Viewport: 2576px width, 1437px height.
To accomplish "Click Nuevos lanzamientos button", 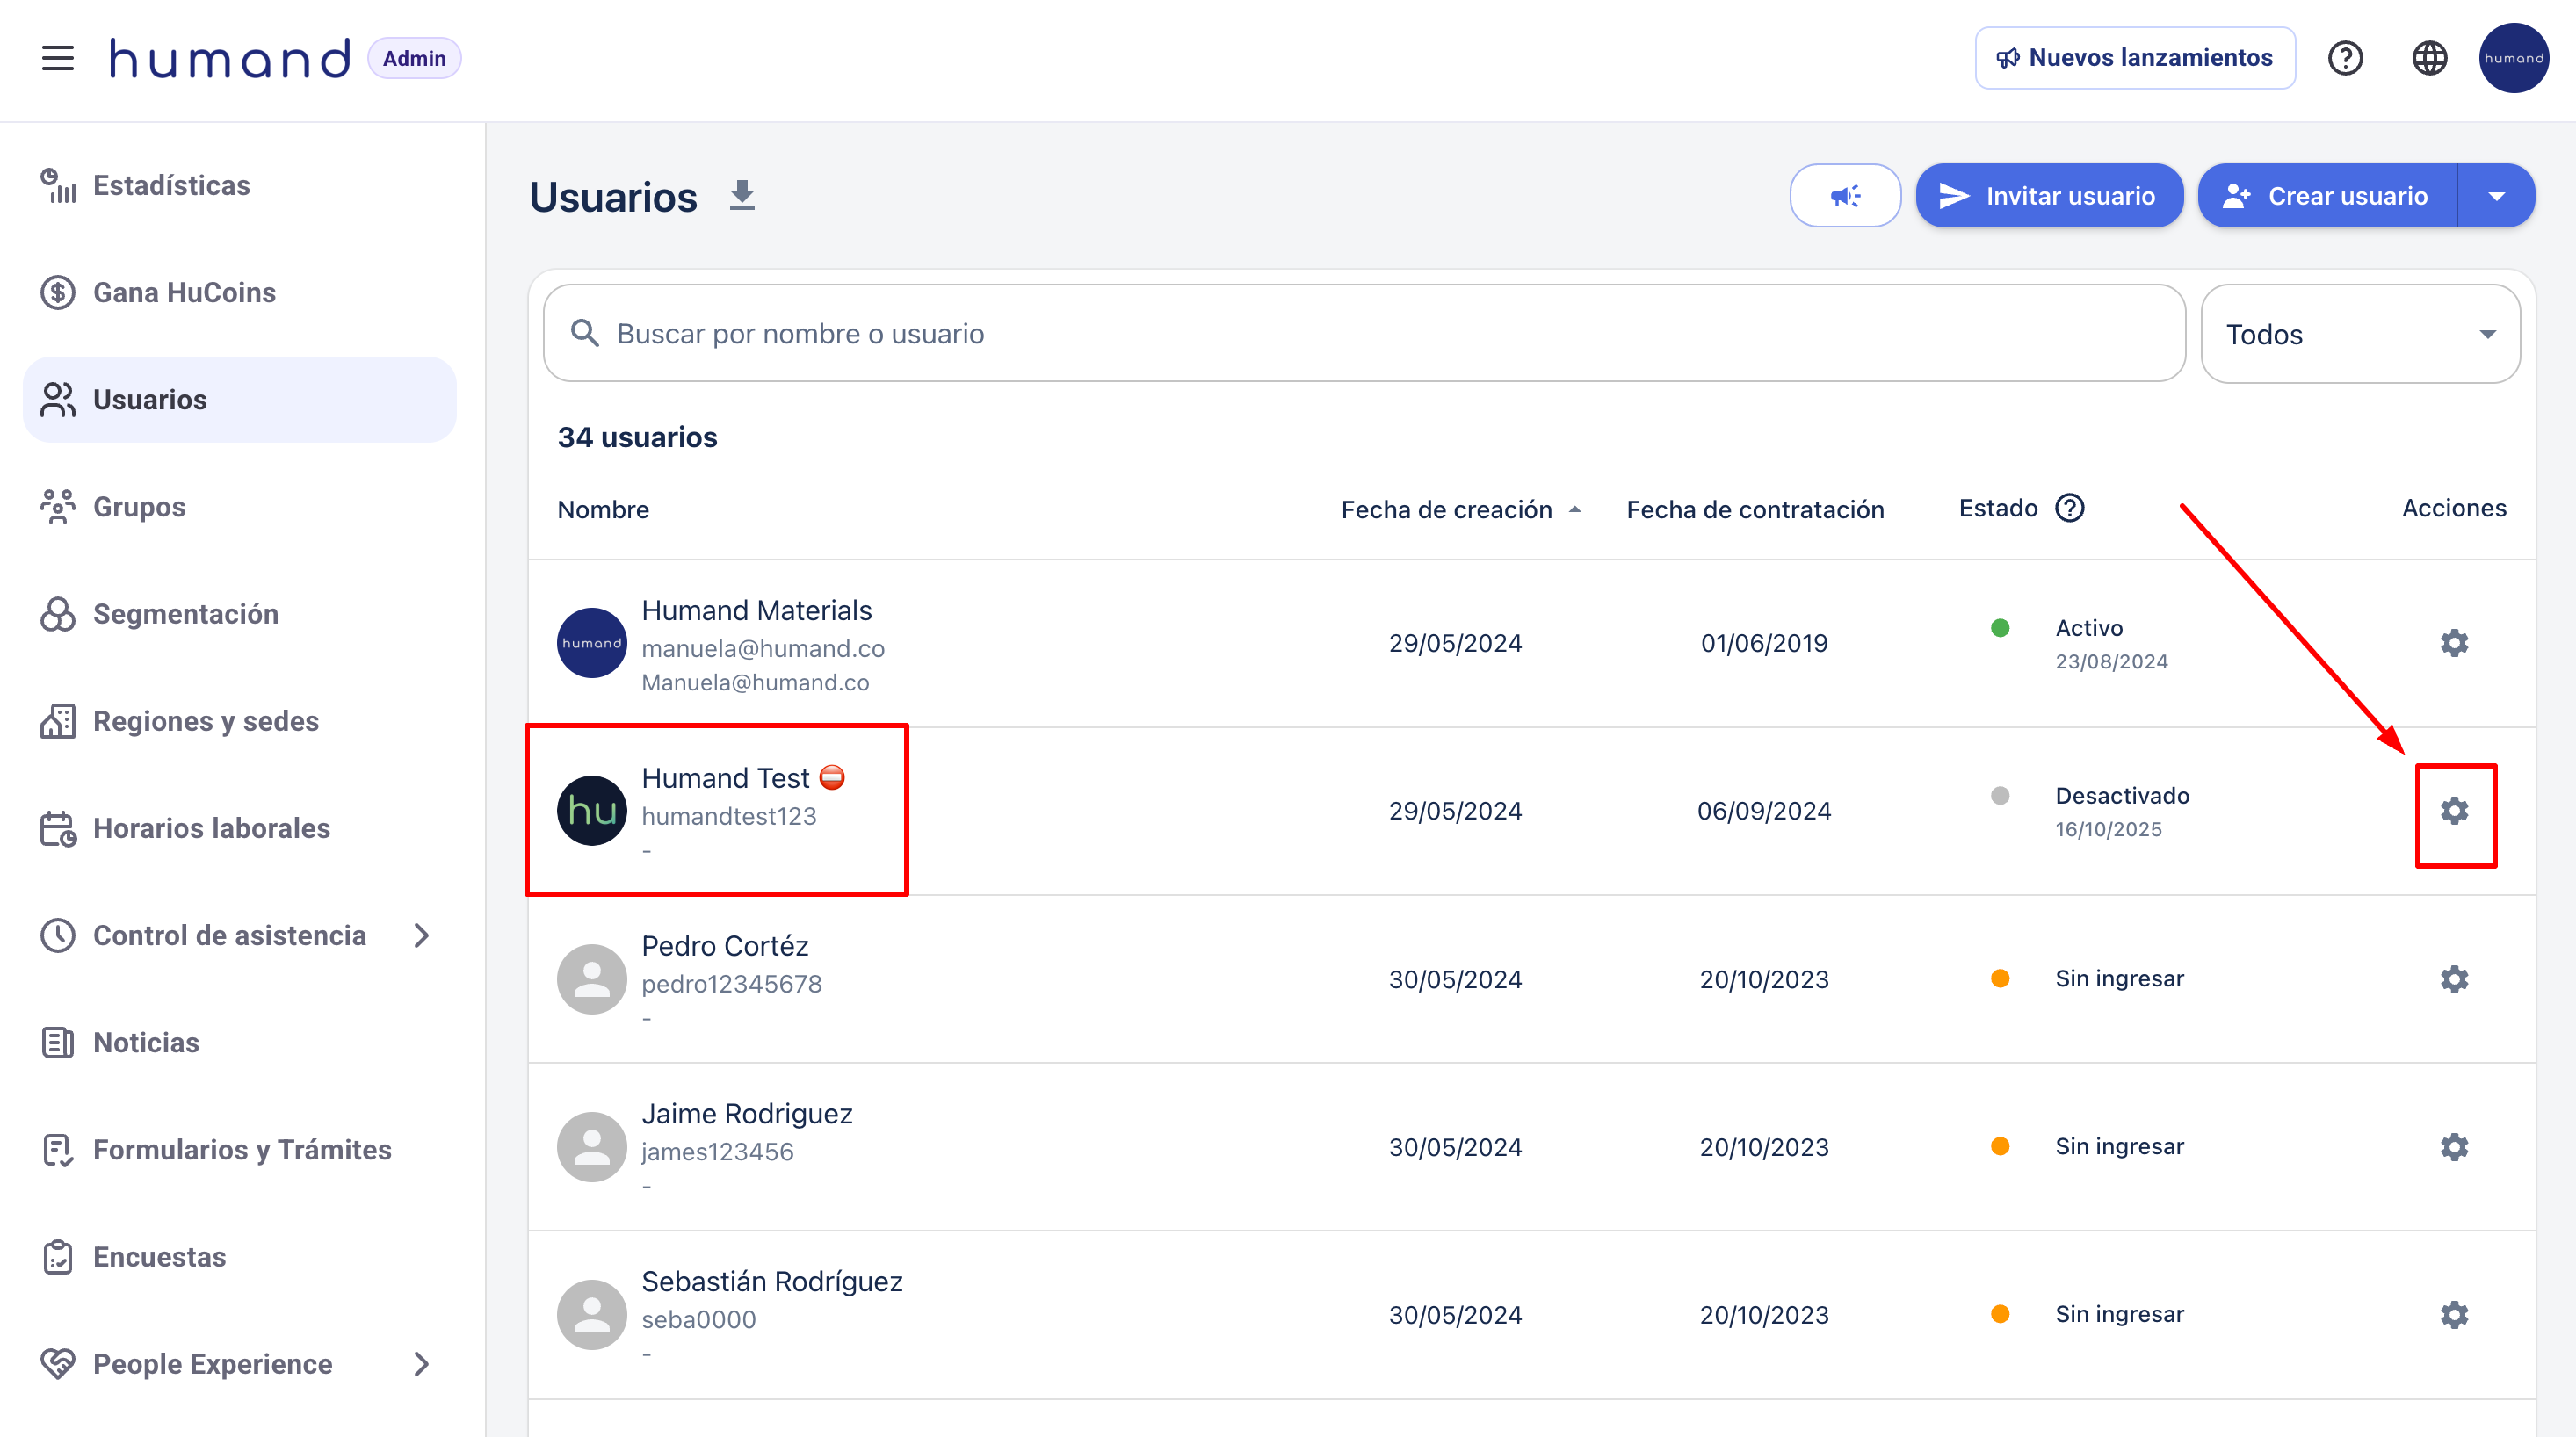I will (2134, 58).
